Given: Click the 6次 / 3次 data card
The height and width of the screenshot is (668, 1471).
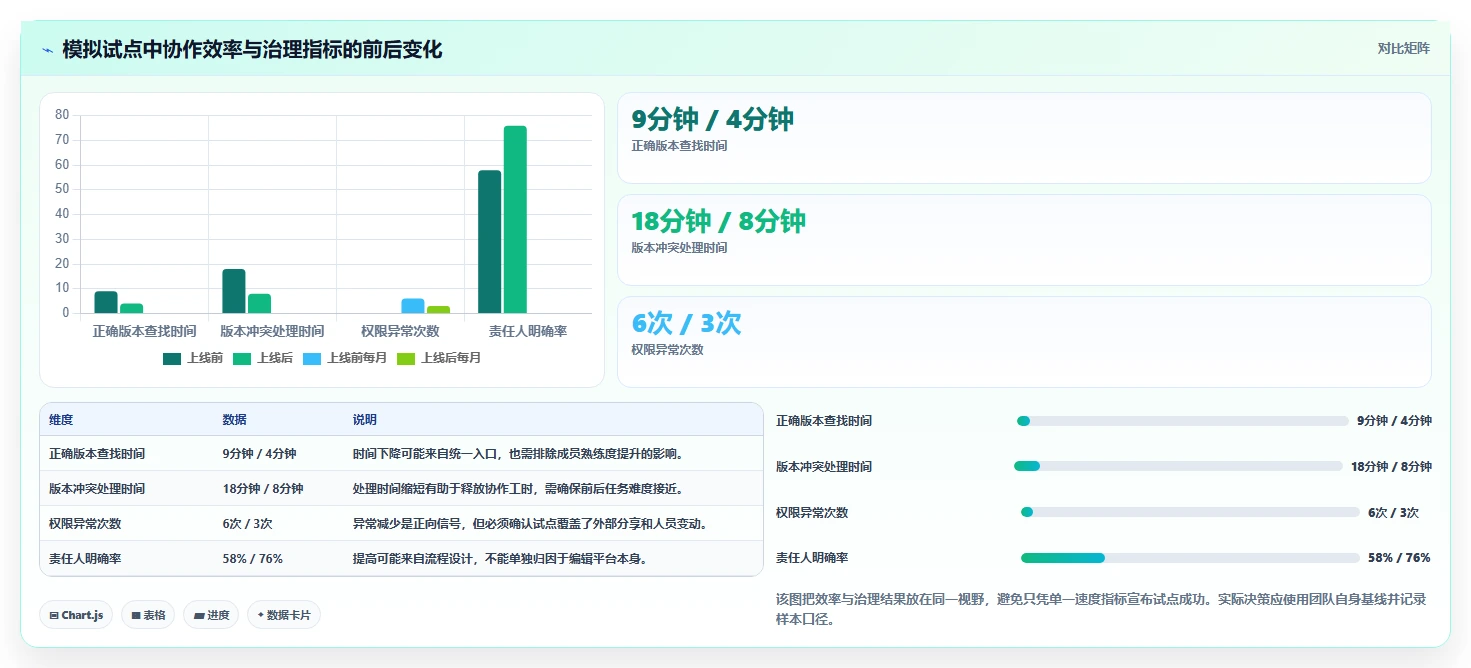Looking at the screenshot, I should click(x=1024, y=342).
